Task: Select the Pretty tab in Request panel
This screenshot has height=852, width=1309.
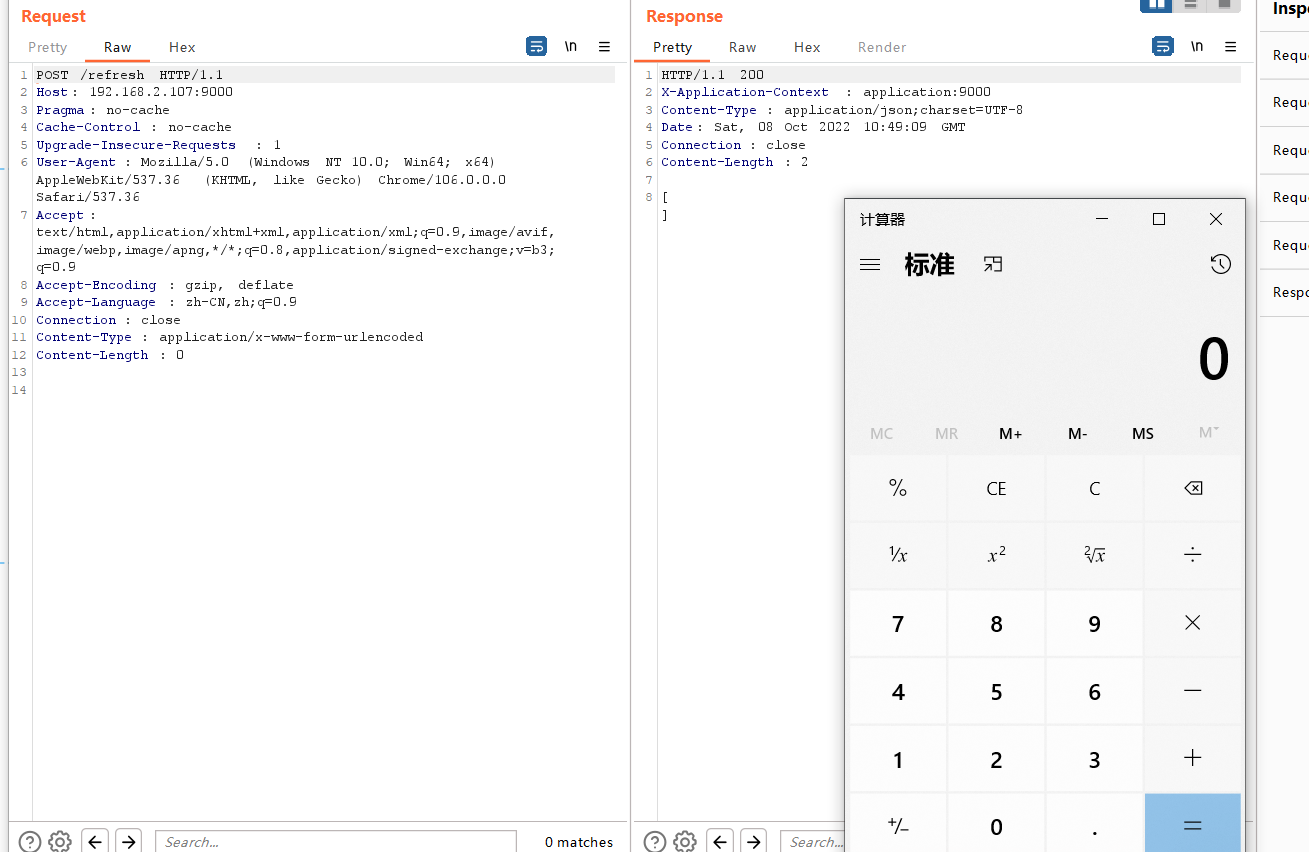Action: (47, 47)
